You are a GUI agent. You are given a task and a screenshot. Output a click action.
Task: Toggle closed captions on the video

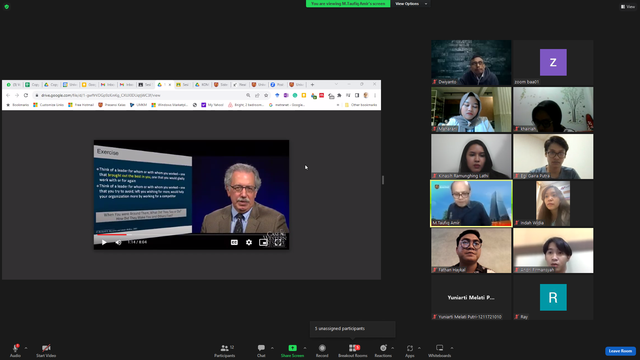[234, 242]
